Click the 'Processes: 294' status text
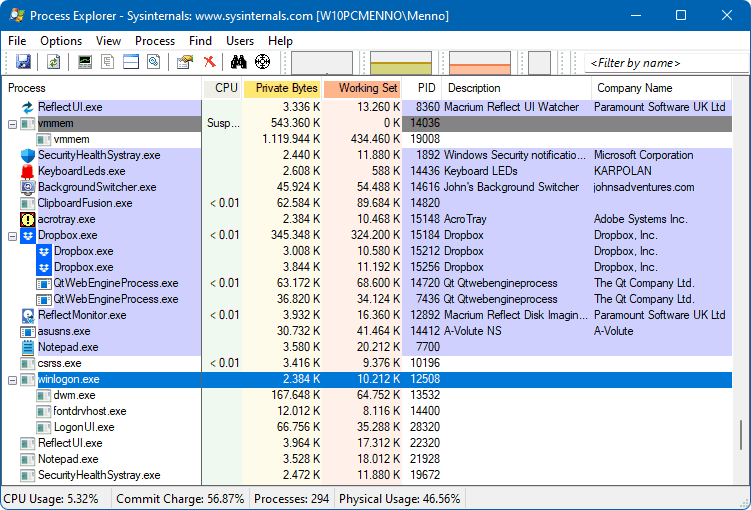Screen dimensions: 751x510 pos(292,499)
